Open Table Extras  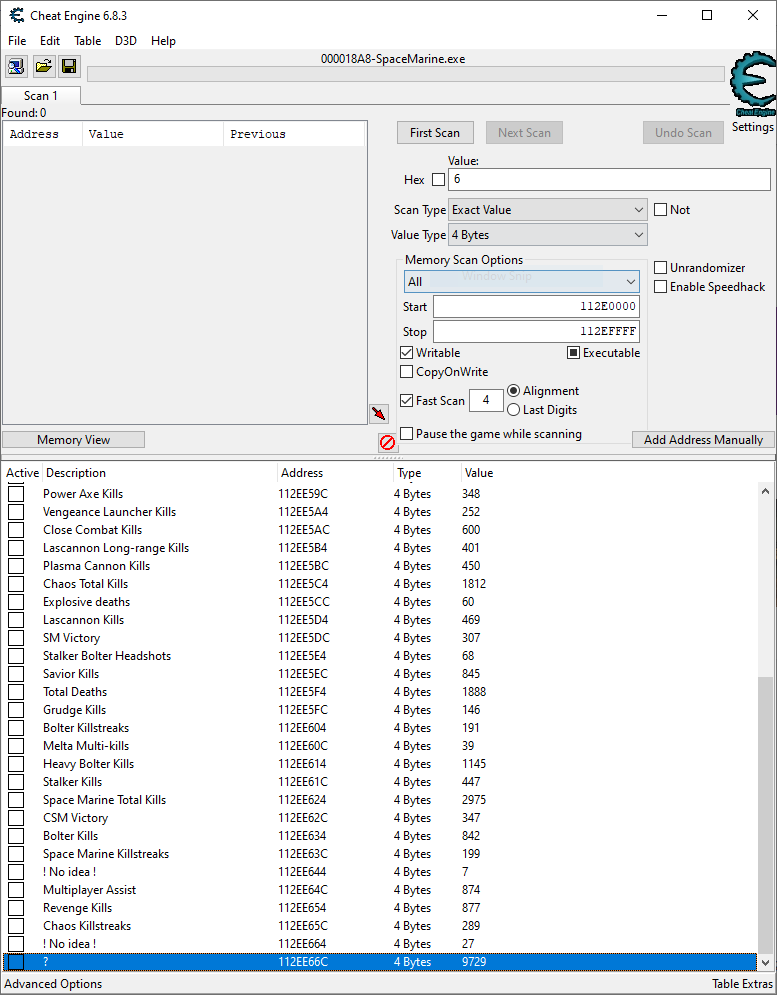coord(742,984)
